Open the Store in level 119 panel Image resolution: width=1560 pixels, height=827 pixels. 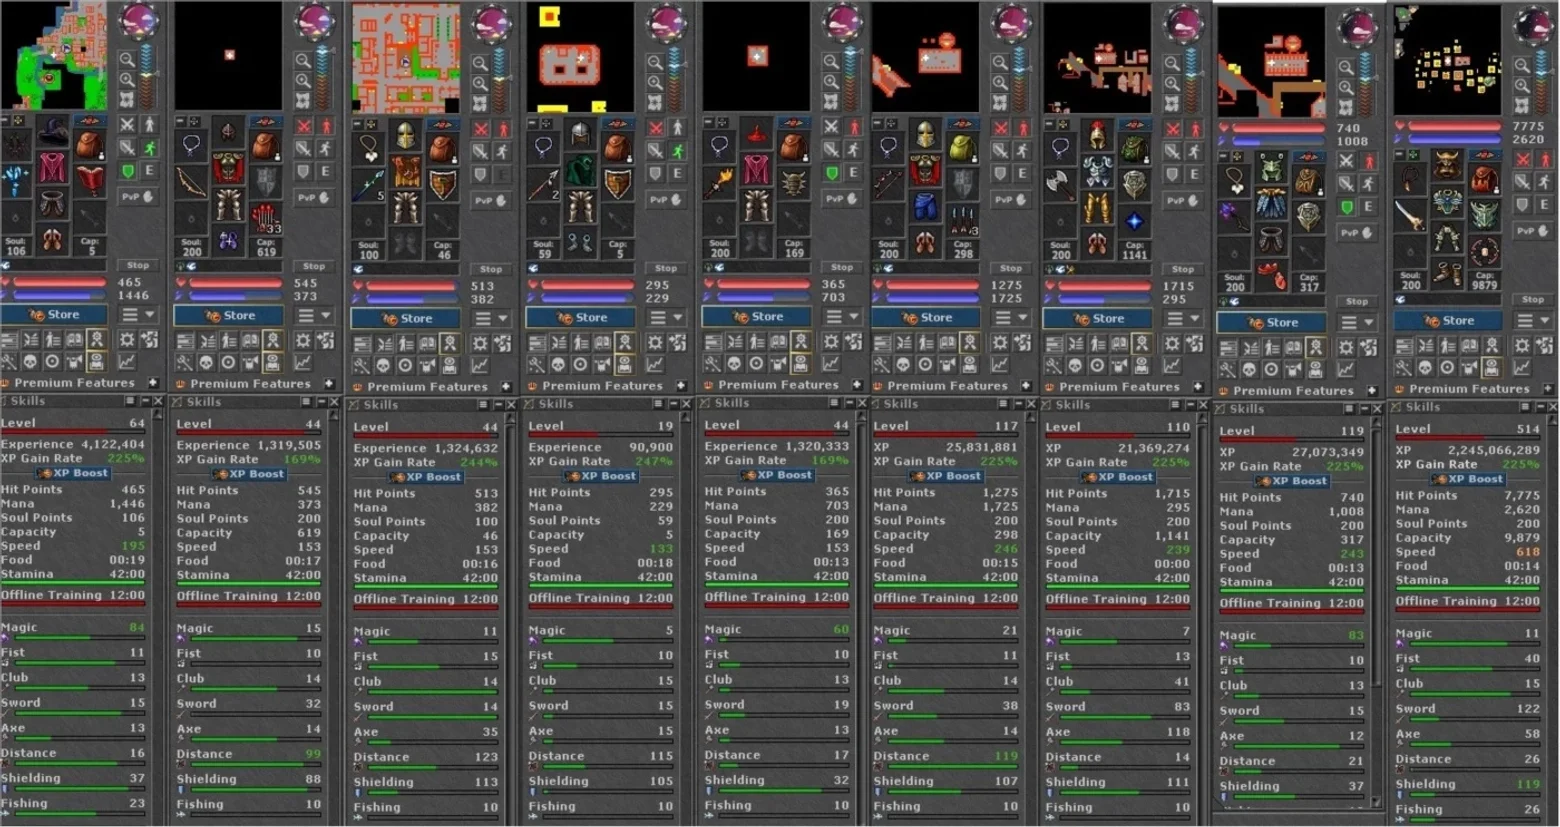[x=1272, y=322]
